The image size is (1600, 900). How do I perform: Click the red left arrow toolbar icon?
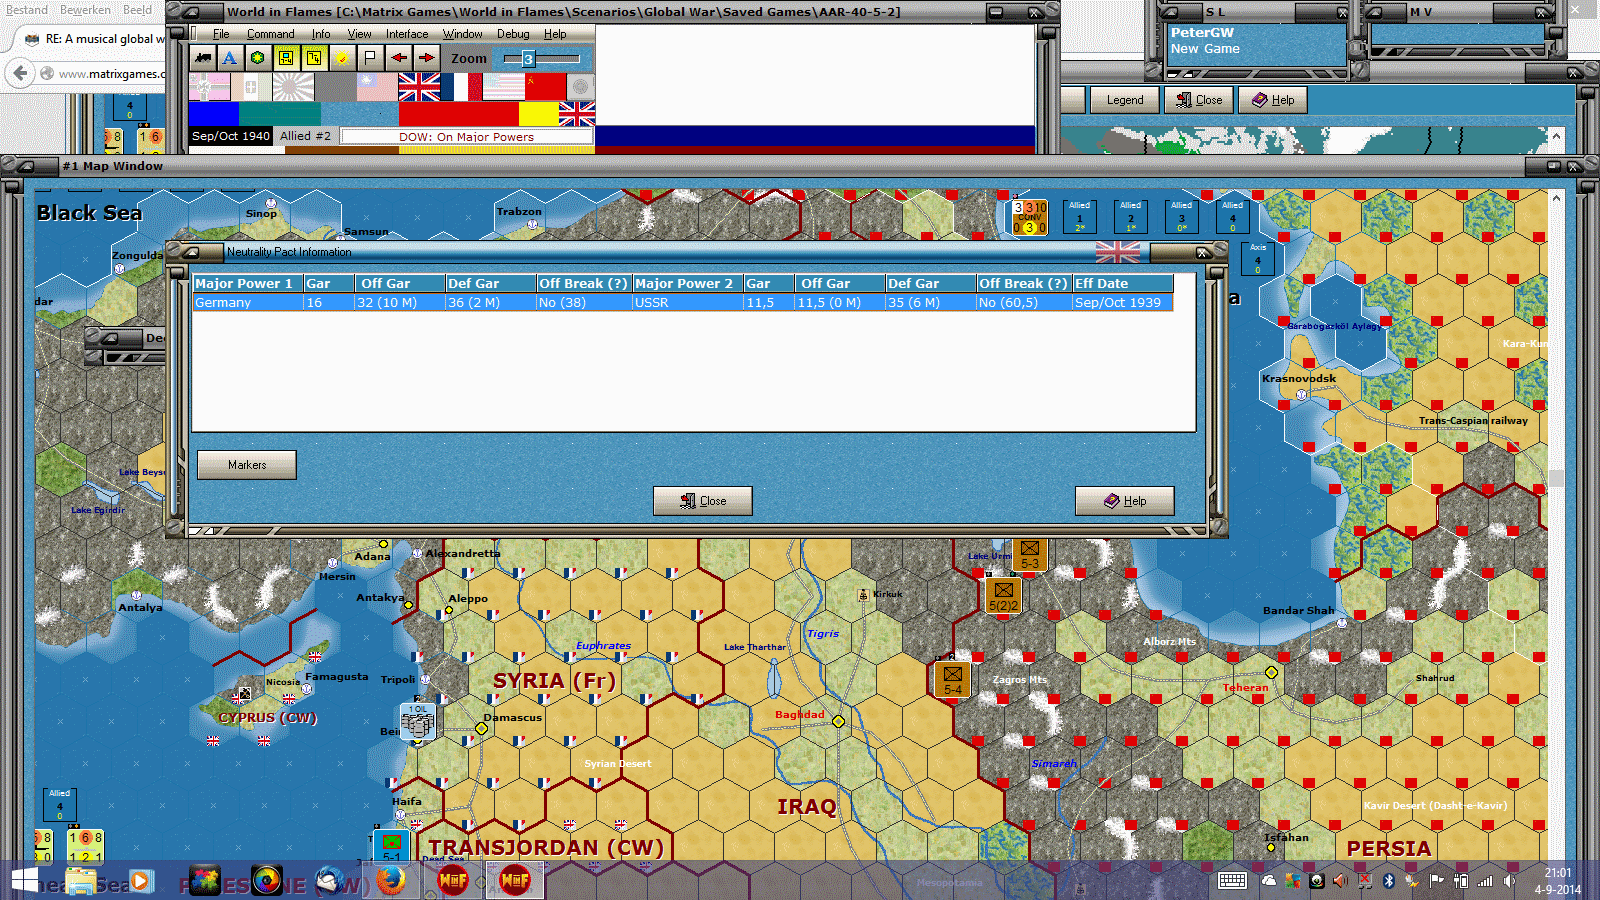click(x=399, y=58)
